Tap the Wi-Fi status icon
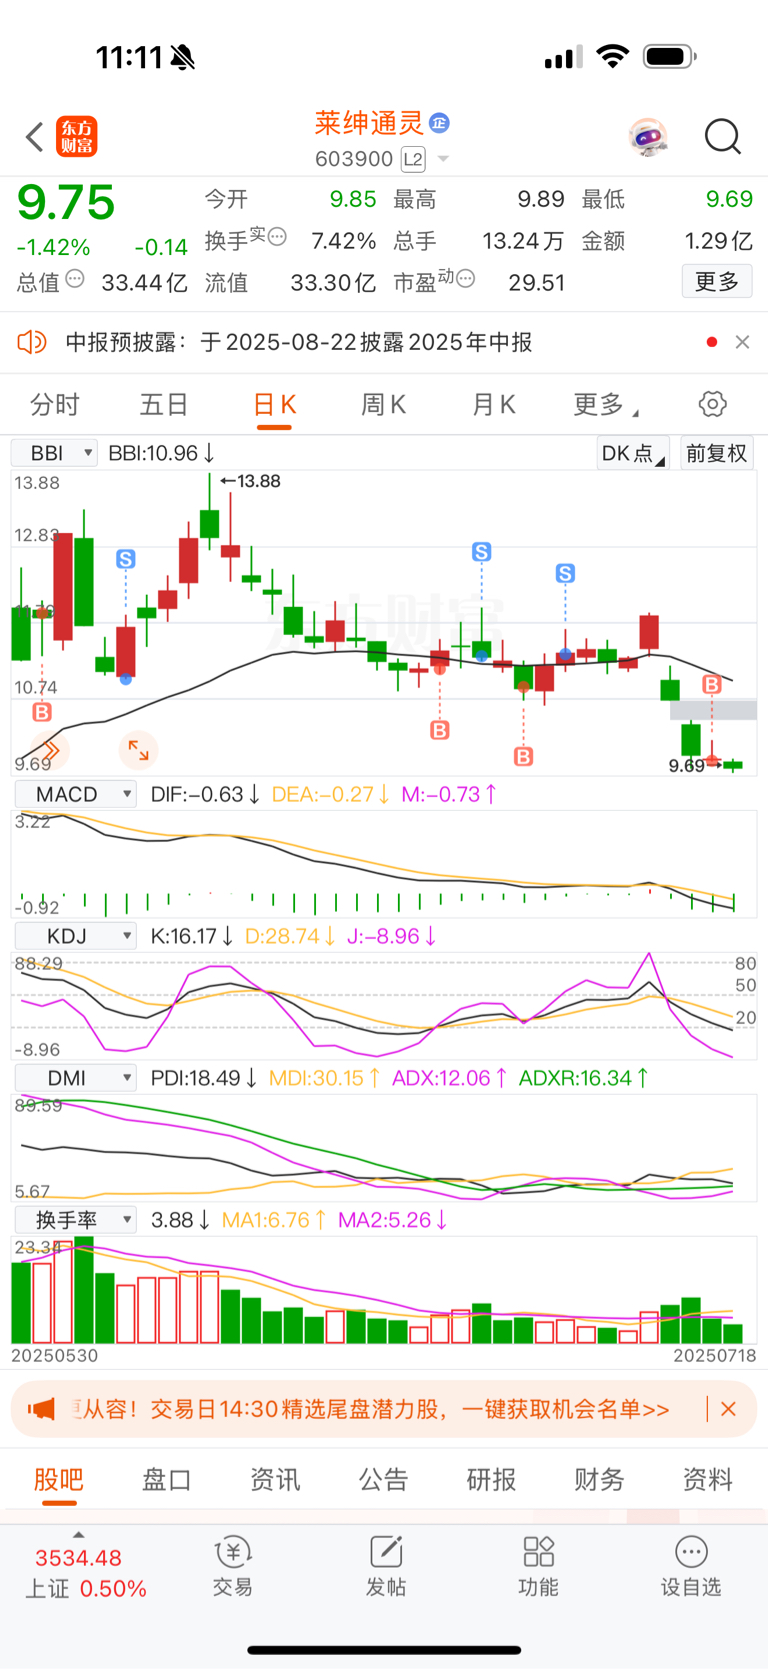The width and height of the screenshot is (768, 1669). point(612,57)
